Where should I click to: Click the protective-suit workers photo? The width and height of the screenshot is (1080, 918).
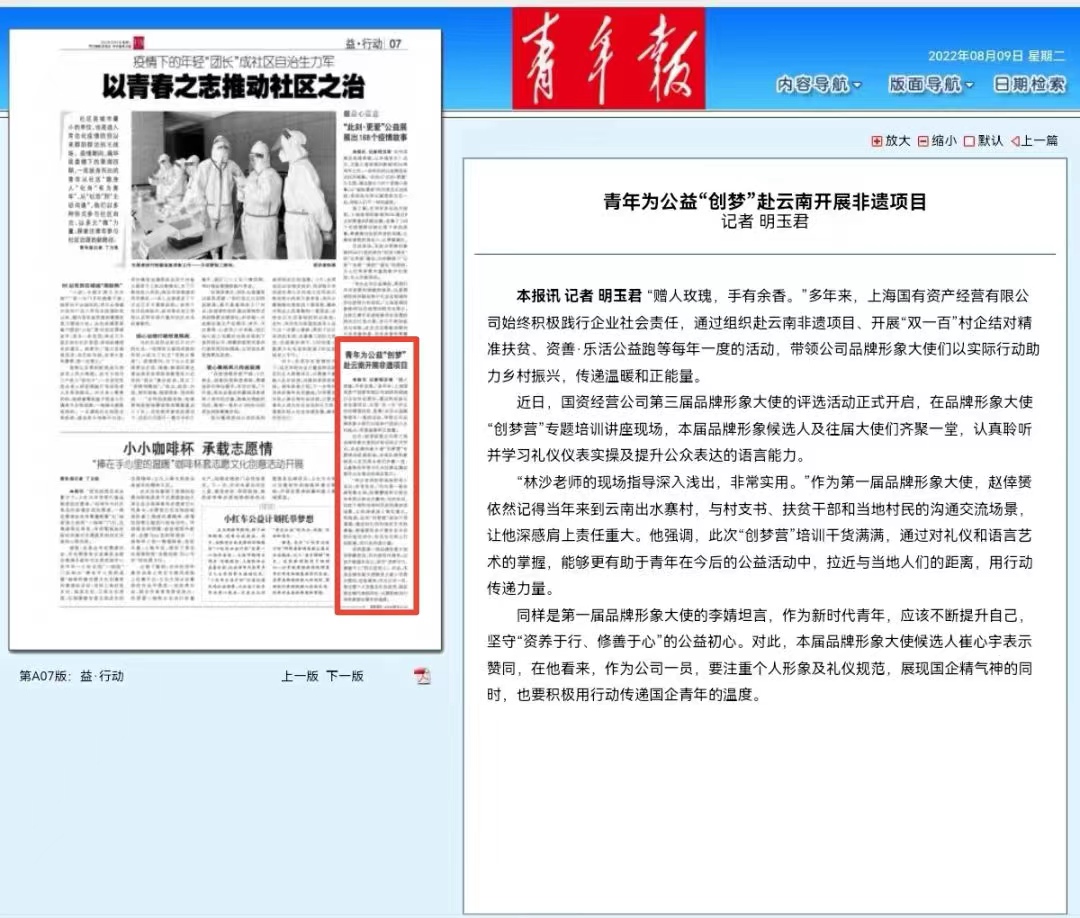[x=233, y=185]
